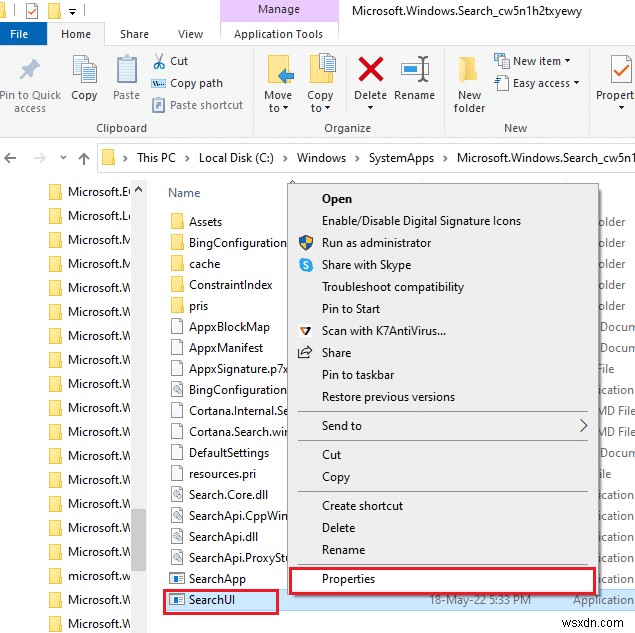Click the Pin to Quick access icon
Screen dimensions: 635x633
pyautogui.click(x=30, y=70)
